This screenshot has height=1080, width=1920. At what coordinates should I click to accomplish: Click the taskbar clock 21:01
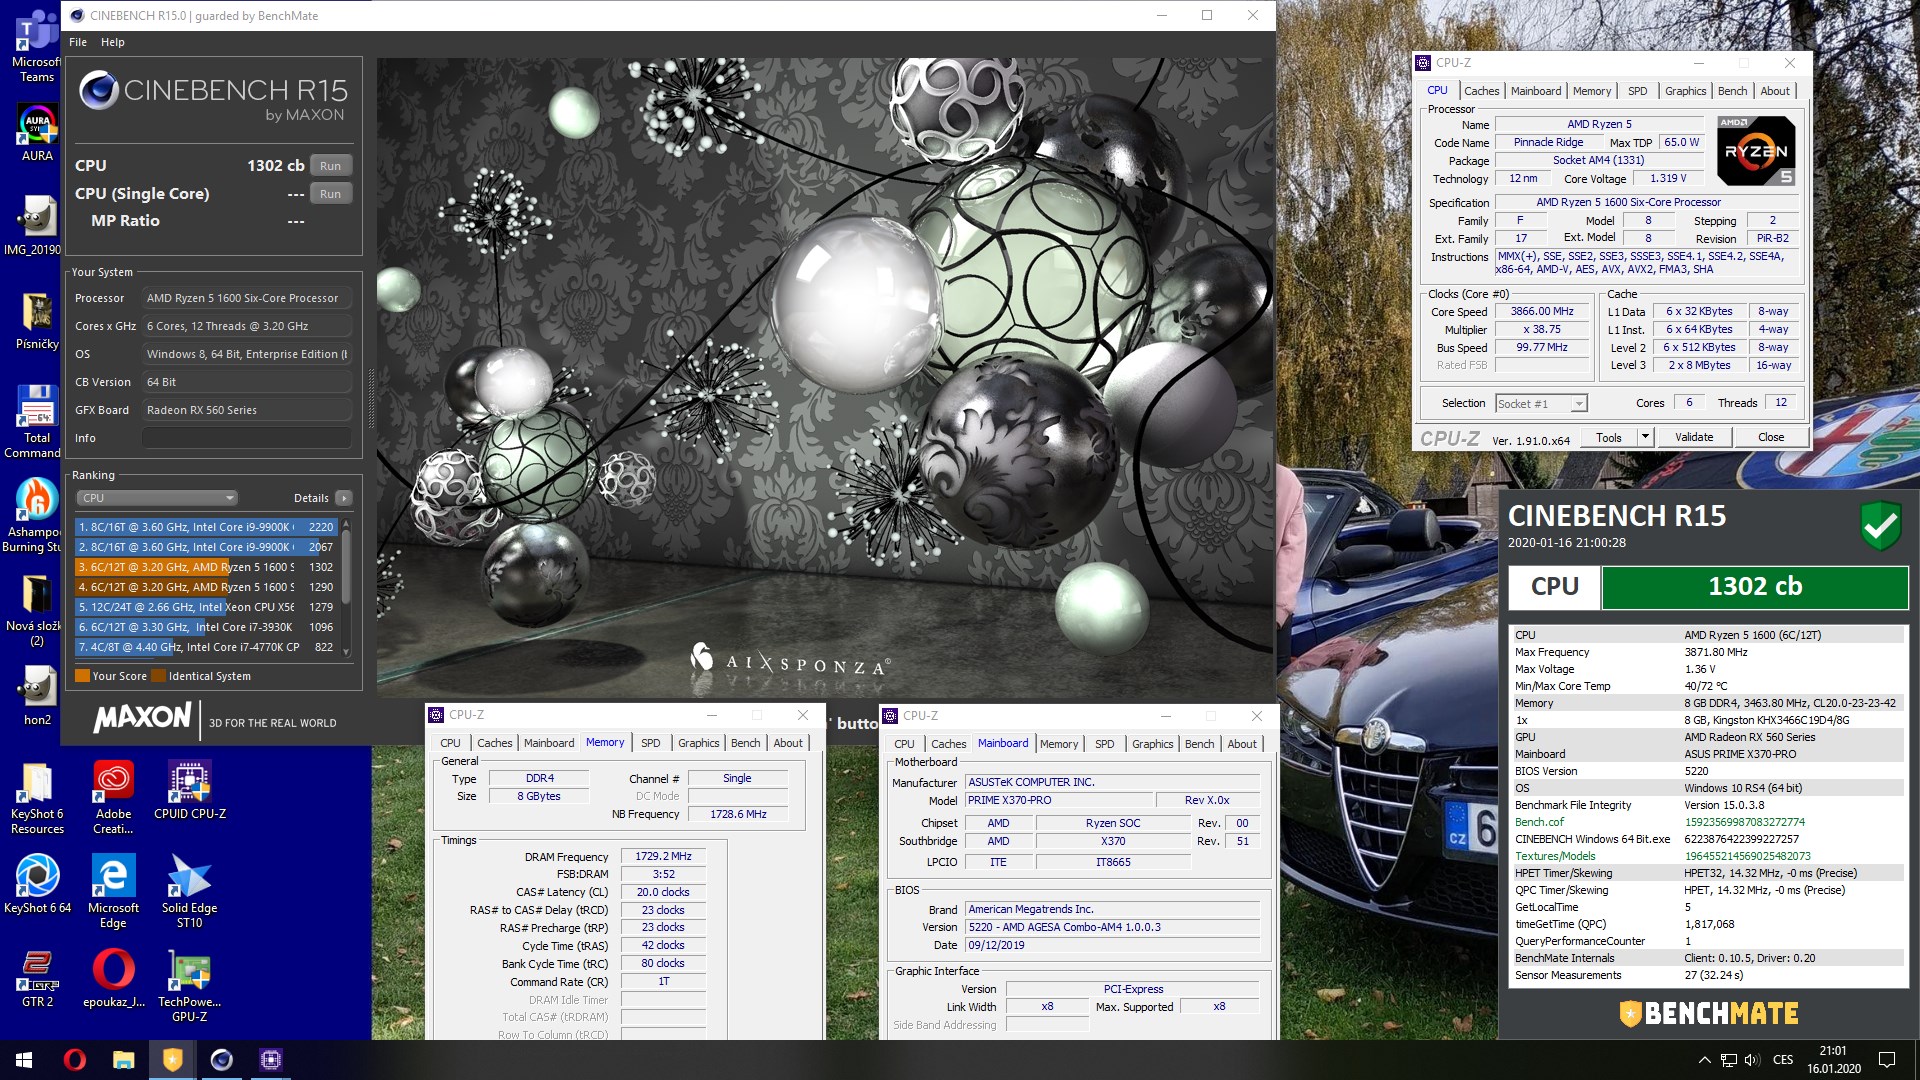(1833, 1060)
